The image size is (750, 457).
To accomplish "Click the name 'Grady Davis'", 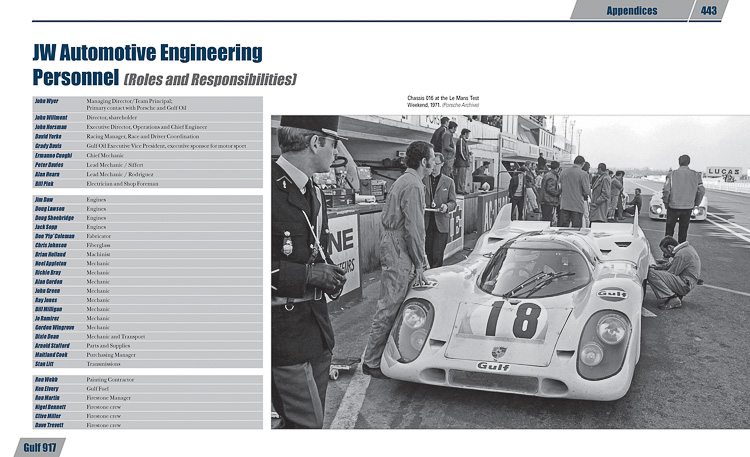I will click(x=48, y=146).
